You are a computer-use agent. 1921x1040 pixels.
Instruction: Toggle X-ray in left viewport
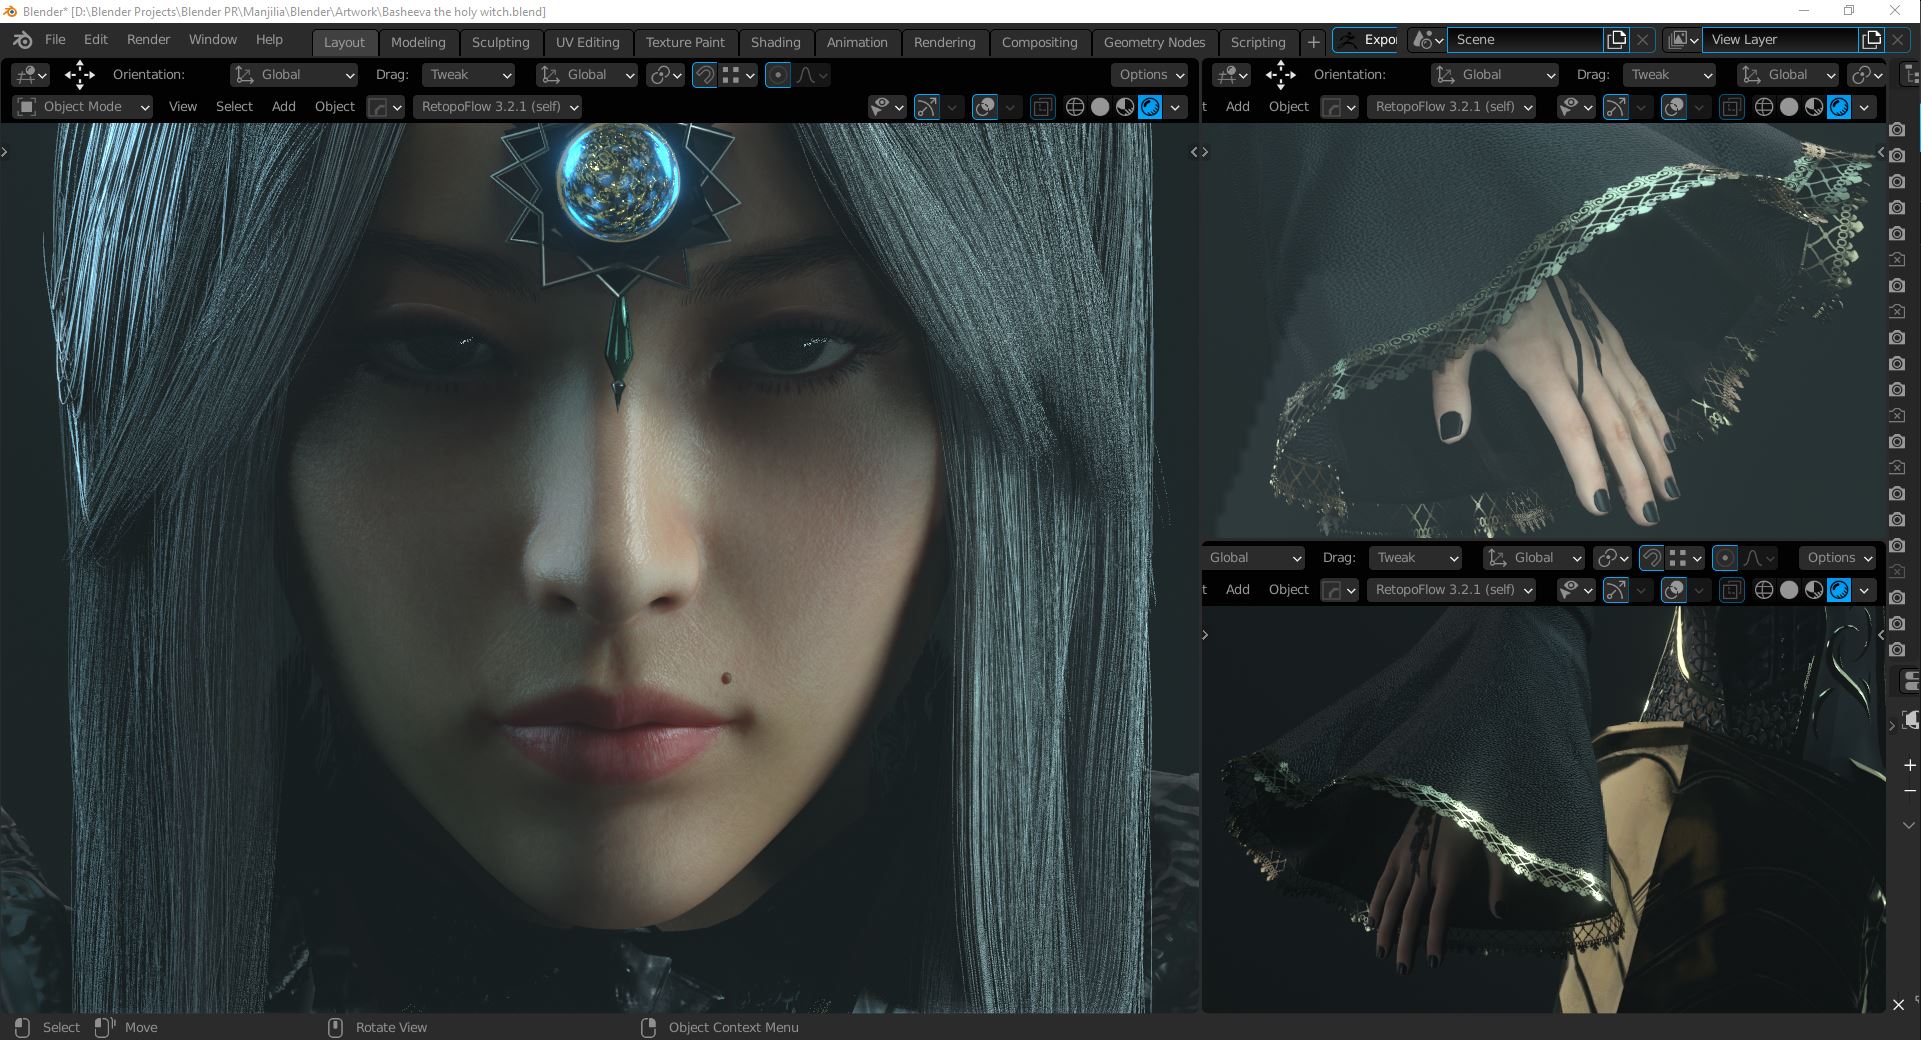tap(1042, 107)
